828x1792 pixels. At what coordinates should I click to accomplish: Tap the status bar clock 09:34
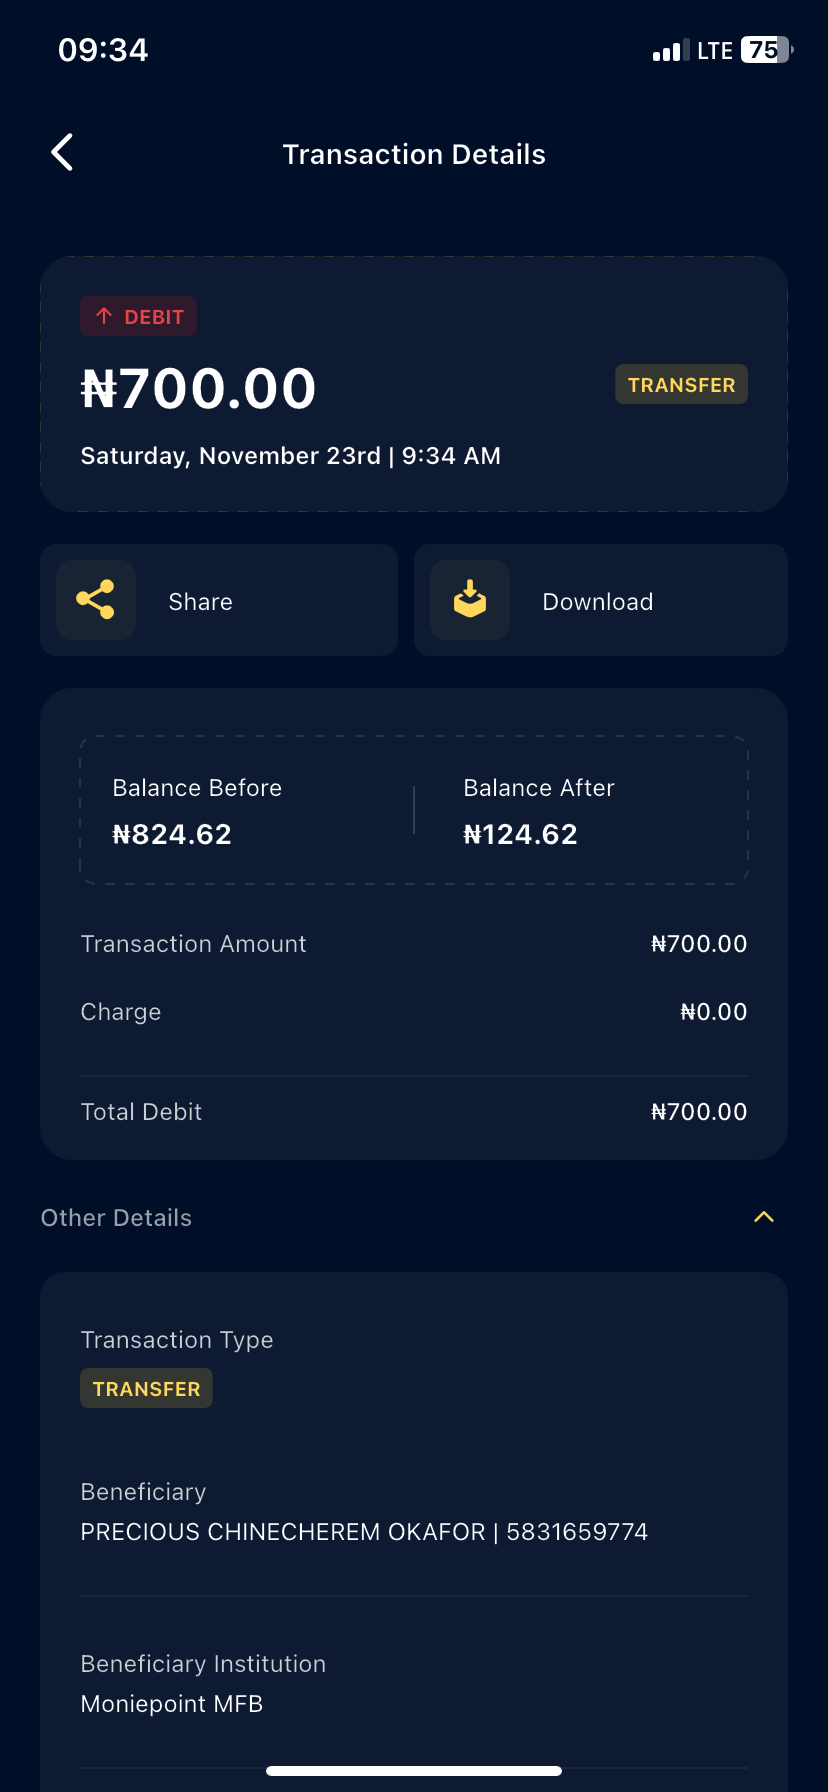point(103,50)
